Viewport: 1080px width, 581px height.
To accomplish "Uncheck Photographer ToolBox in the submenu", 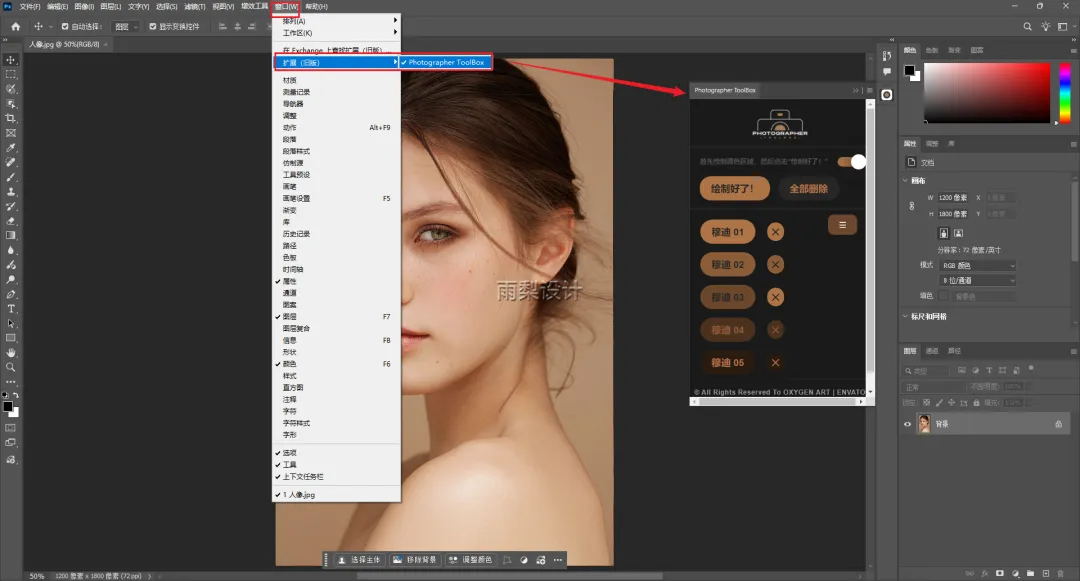I will 446,62.
